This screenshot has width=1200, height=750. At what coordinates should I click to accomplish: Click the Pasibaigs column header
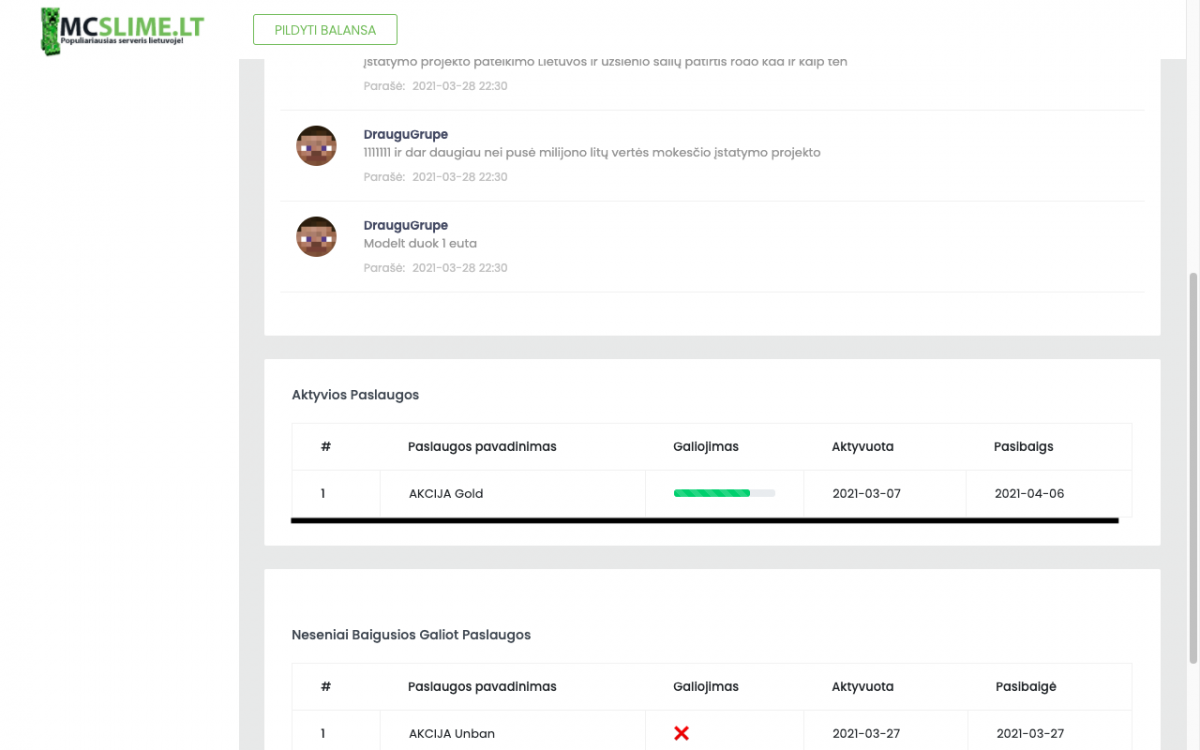(x=1024, y=446)
